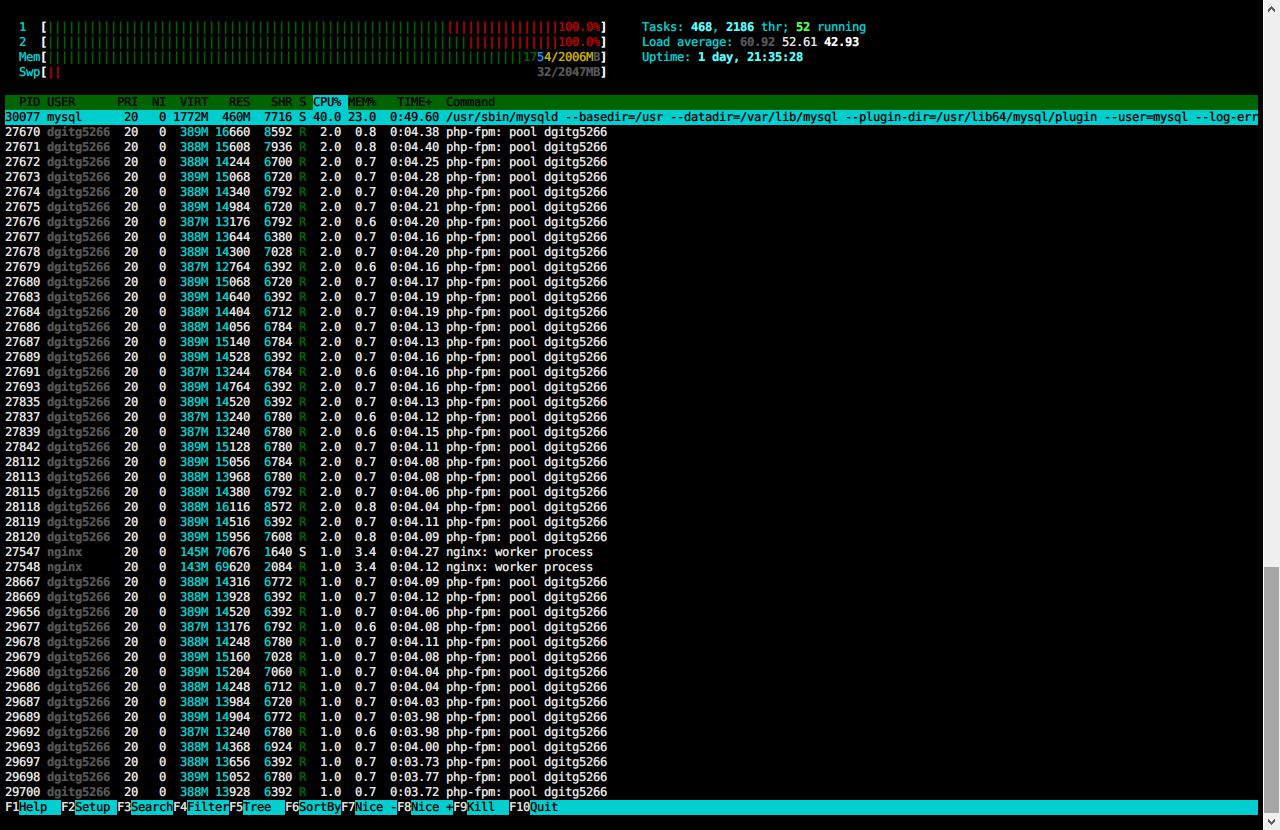
Task: Select the mysqld process row PID 30077
Action: (631, 117)
